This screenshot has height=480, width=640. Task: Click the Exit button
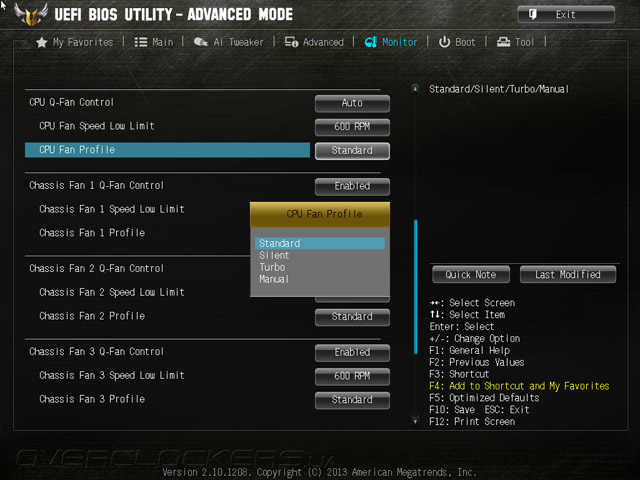click(x=566, y=15)
